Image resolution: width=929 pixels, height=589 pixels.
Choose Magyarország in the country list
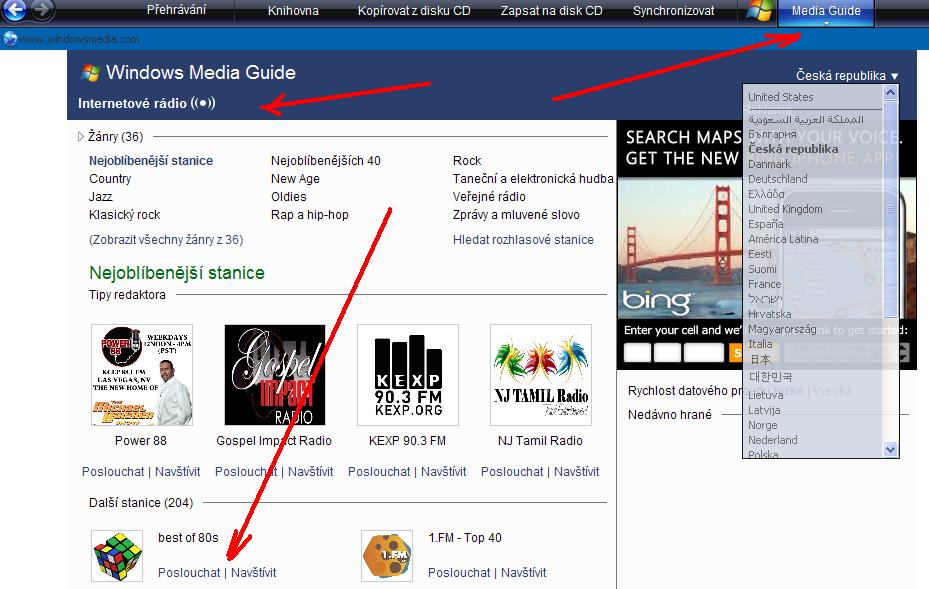click(x=782, y=329)
